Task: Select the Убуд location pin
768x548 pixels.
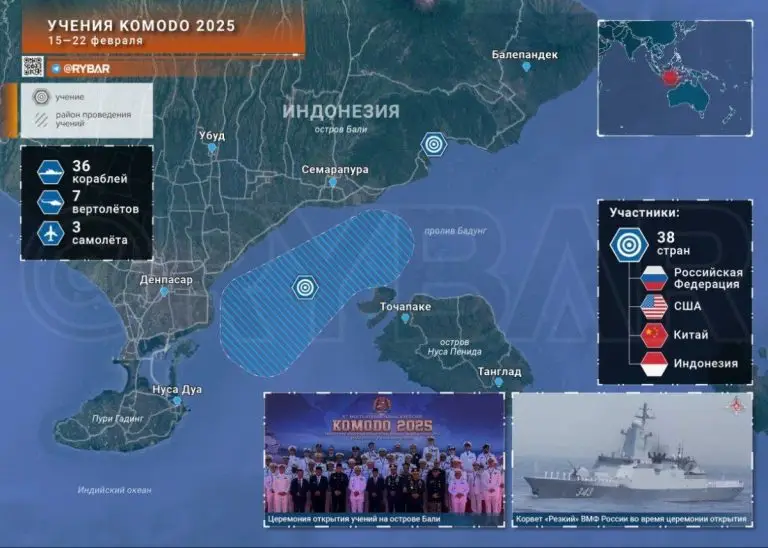Action: pos(212,148)
